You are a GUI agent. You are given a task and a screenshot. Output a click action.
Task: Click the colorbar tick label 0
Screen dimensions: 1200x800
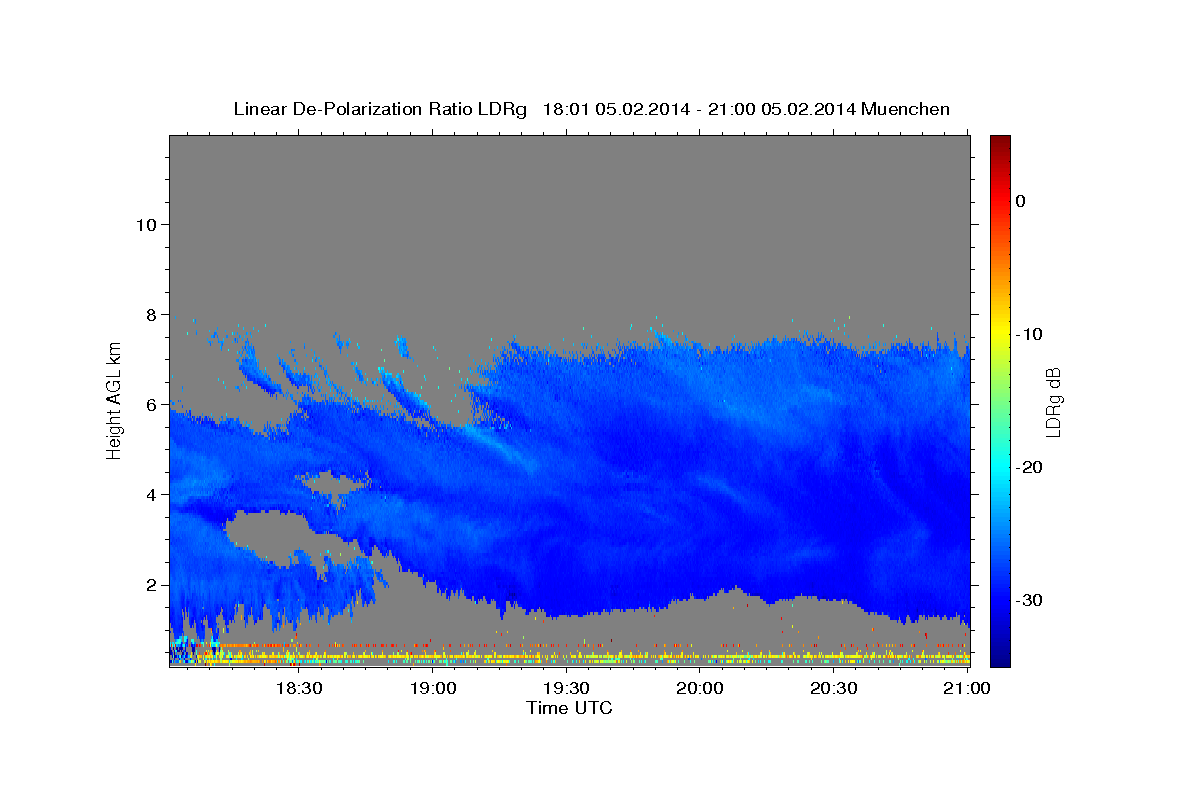click(1021, 201)
